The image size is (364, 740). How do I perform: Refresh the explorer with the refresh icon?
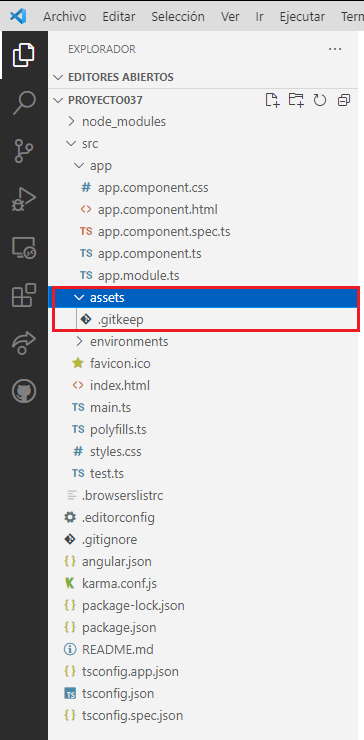[x=320, y=100]
